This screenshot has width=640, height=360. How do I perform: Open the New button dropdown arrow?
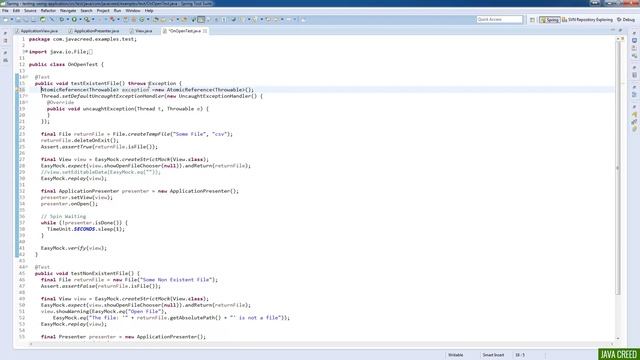pos(12,19)
